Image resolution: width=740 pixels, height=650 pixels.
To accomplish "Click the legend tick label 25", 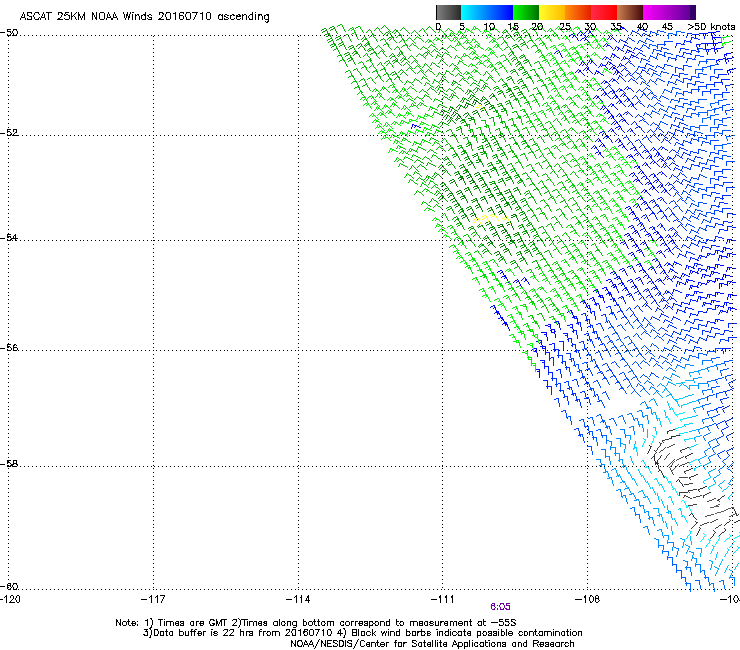I will pyautogui.click(x=565, y=27).
